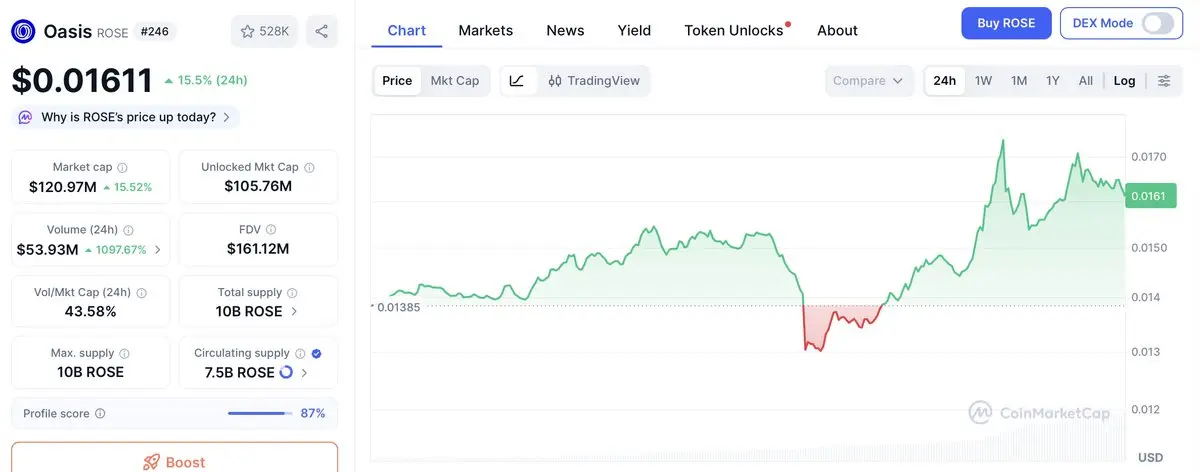
Task: Switch chart to Mkt Cap view
Action: (x=454, y=81)
